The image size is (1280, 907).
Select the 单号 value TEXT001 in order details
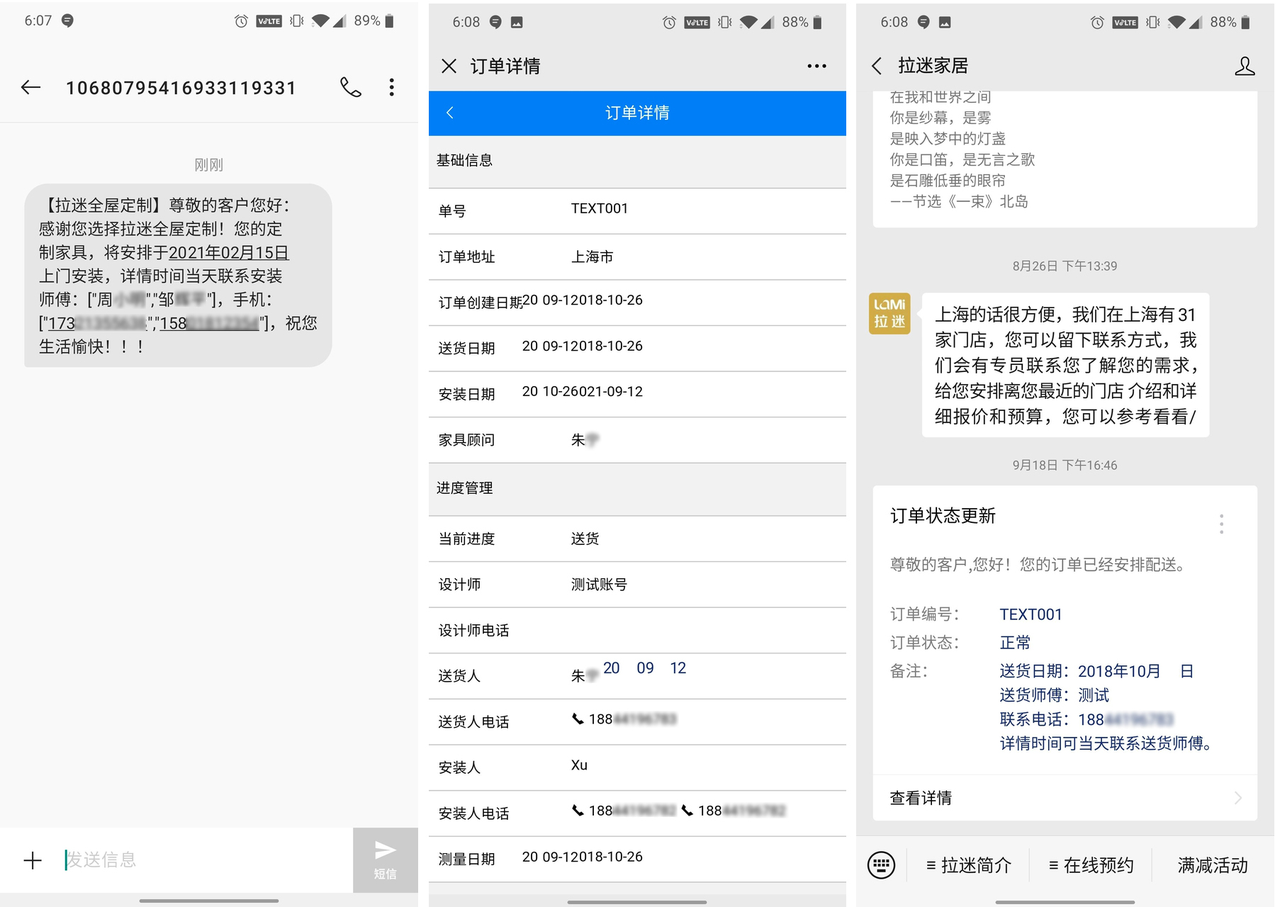point(599,209)
